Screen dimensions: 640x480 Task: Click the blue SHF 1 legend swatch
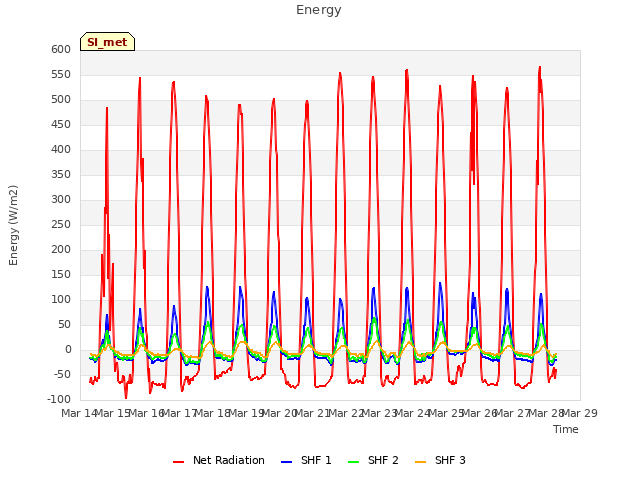click(x=287, y=462)
